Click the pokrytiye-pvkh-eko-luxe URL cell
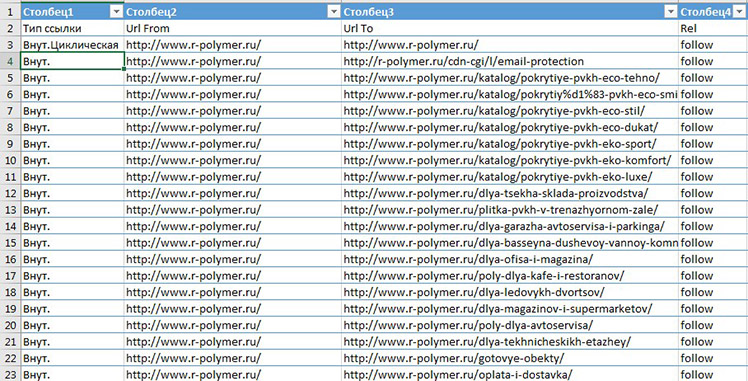Screen dimensions: 748x381 pos(510,177)
